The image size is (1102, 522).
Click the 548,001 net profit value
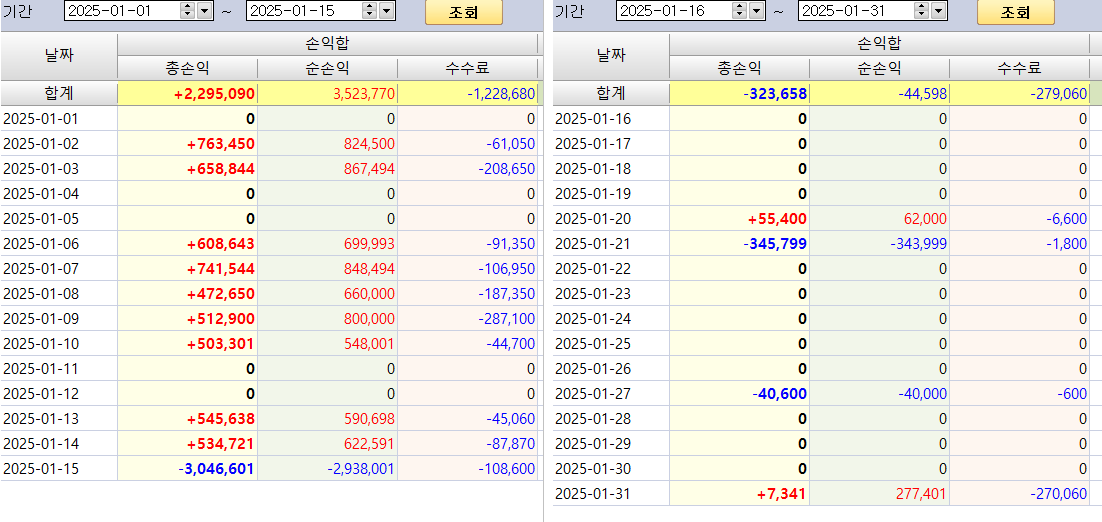(370, 344)
